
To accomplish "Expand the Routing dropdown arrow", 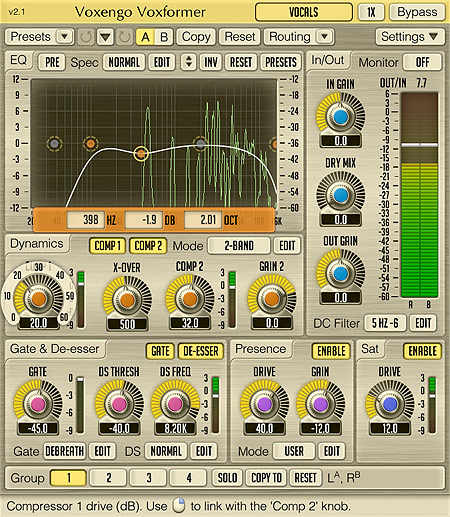I will point(325,37).
